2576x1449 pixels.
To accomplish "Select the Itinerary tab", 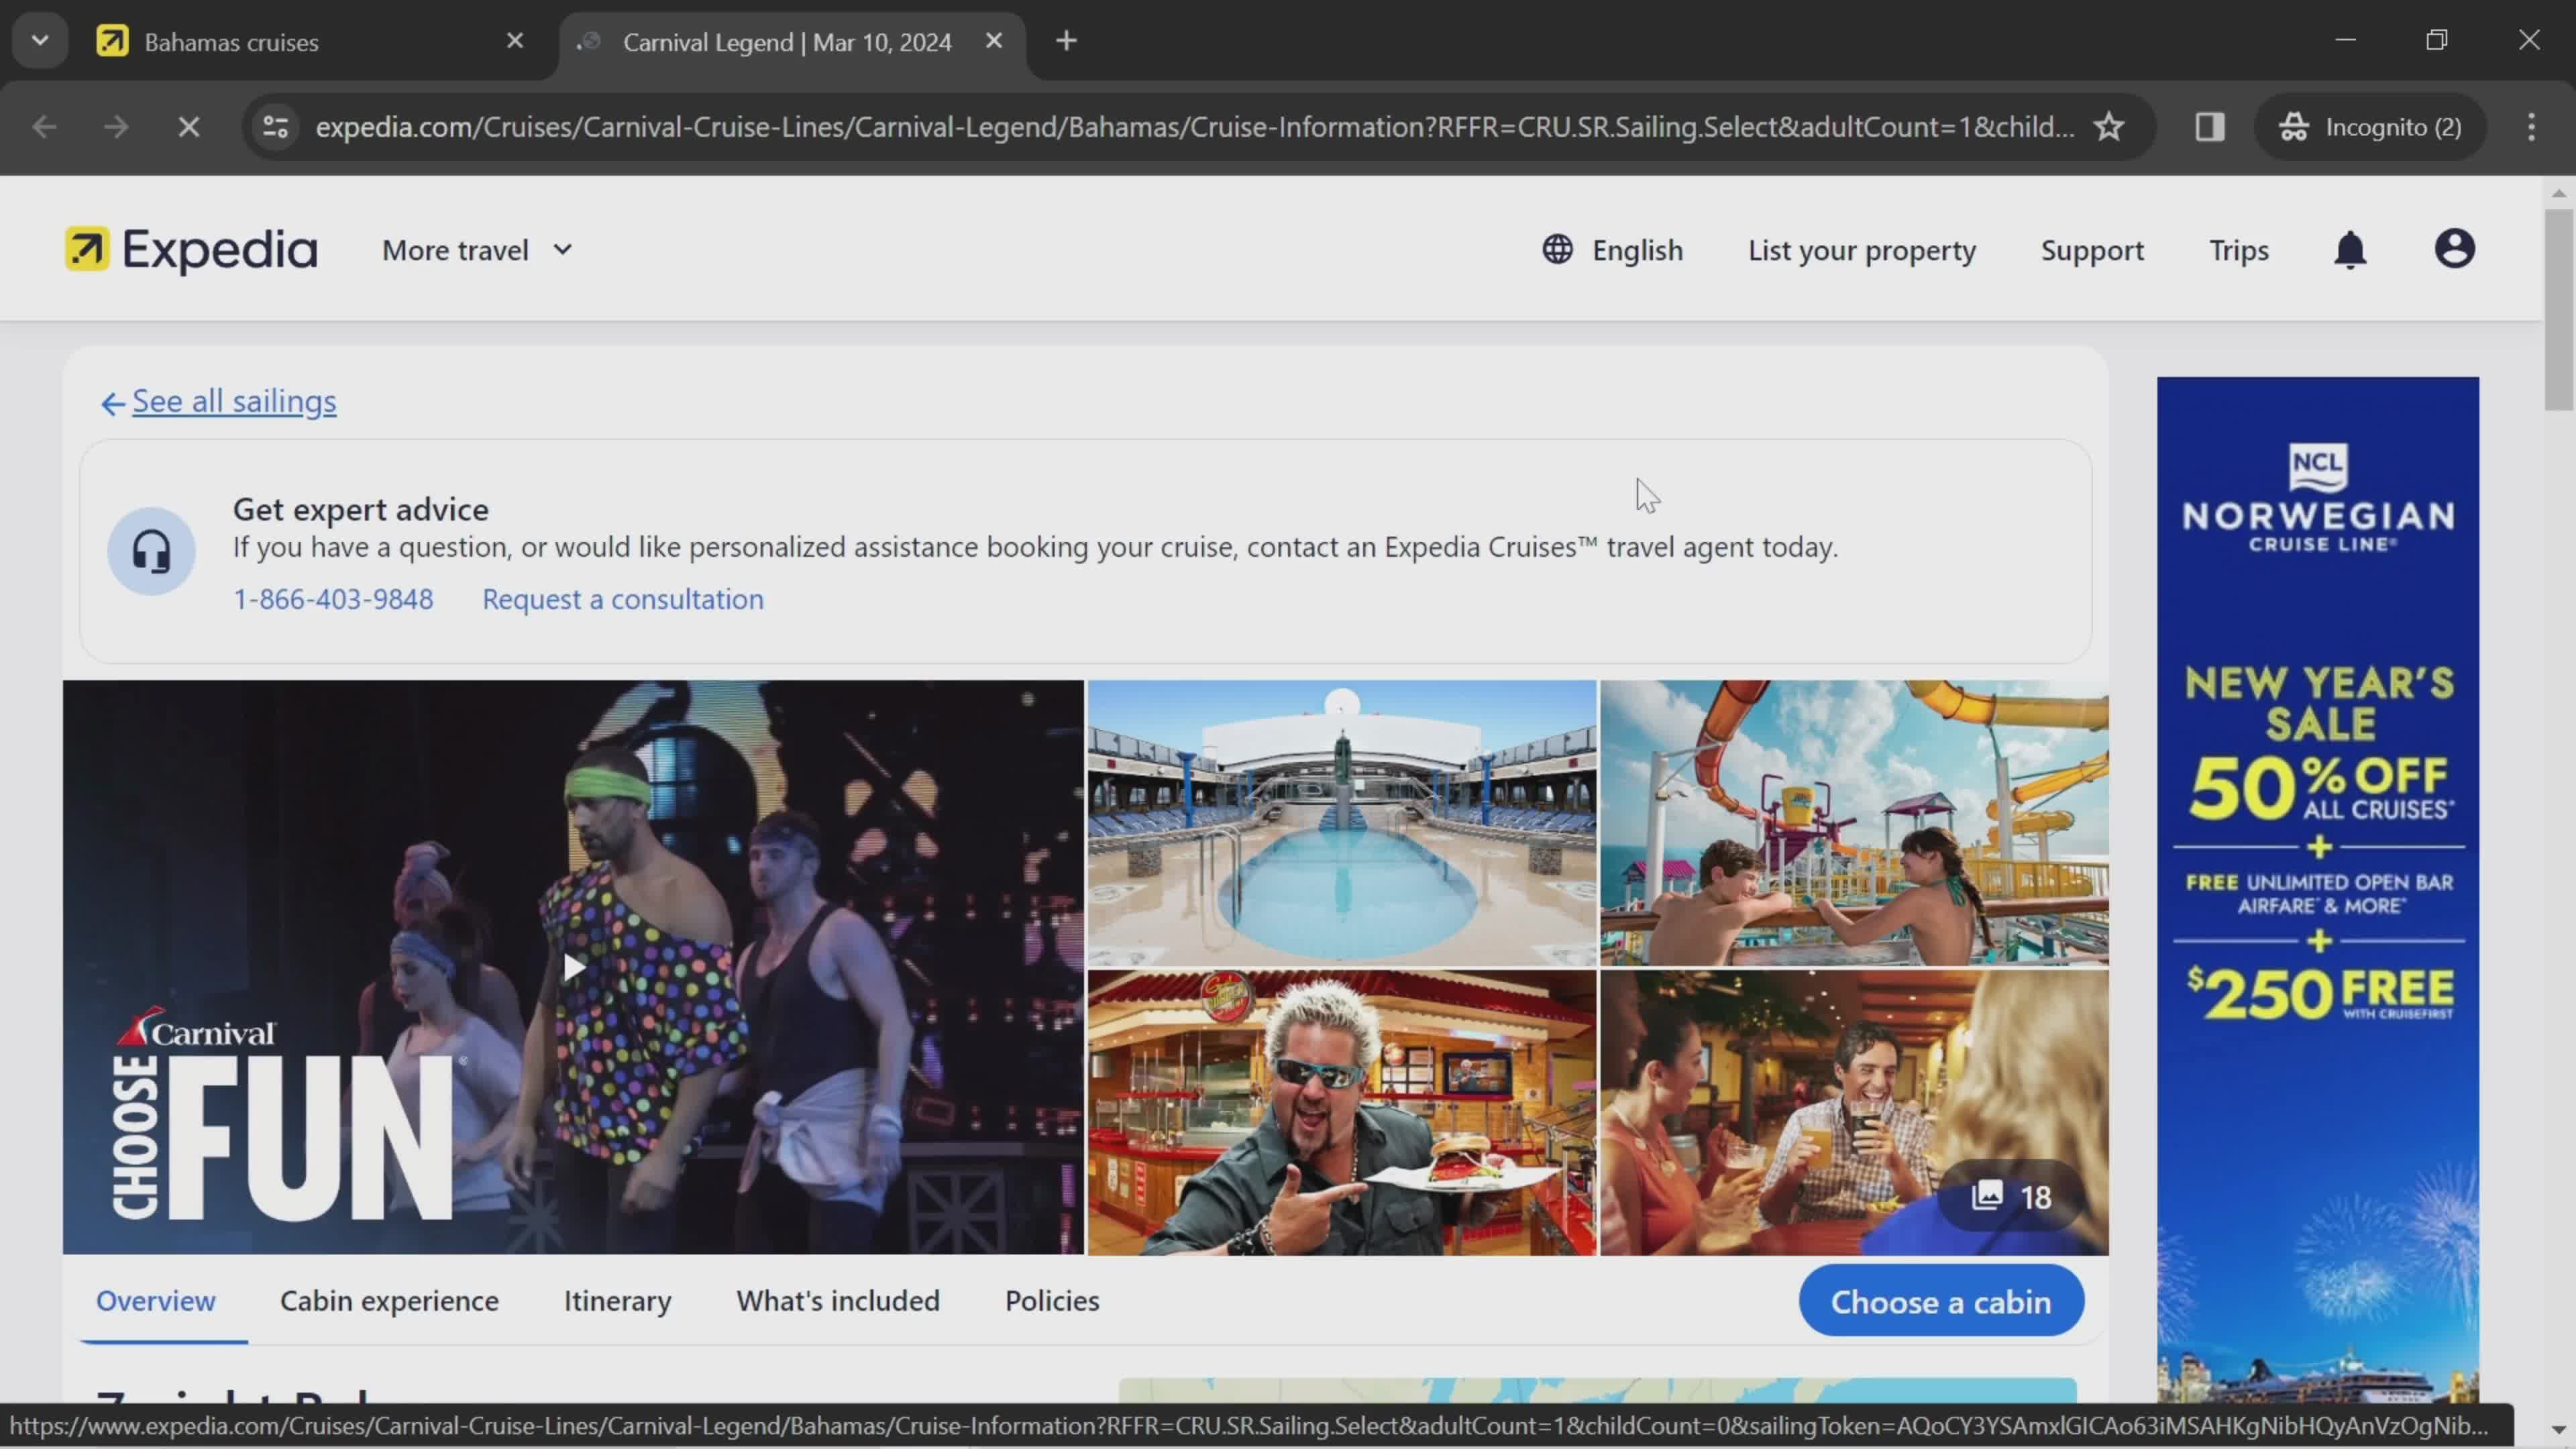I will click(617, 1300).
